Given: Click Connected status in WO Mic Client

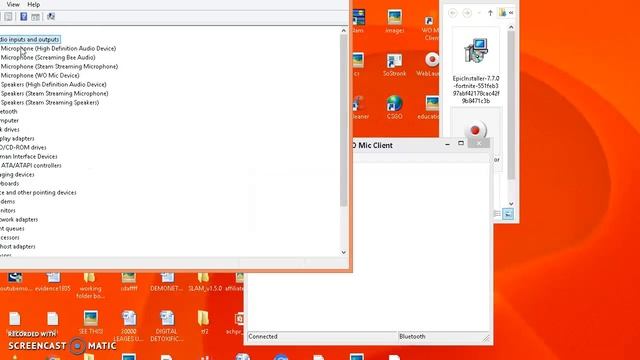Looking at the screenshot, I should pos(263,336).
